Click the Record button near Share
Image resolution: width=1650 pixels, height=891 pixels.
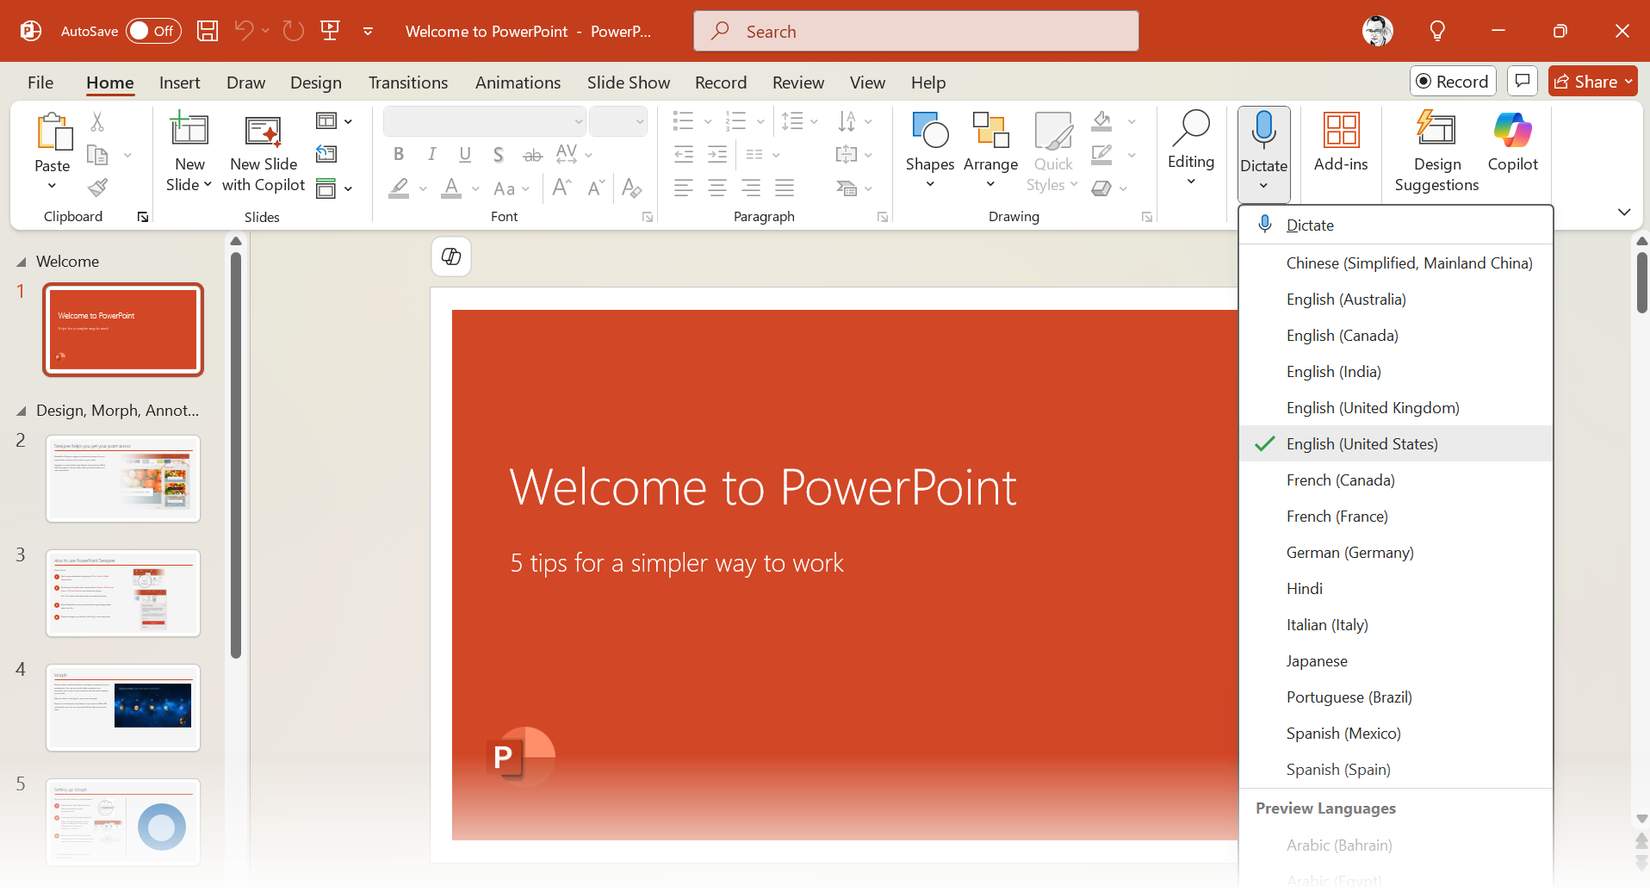(x=1453, y=81)
